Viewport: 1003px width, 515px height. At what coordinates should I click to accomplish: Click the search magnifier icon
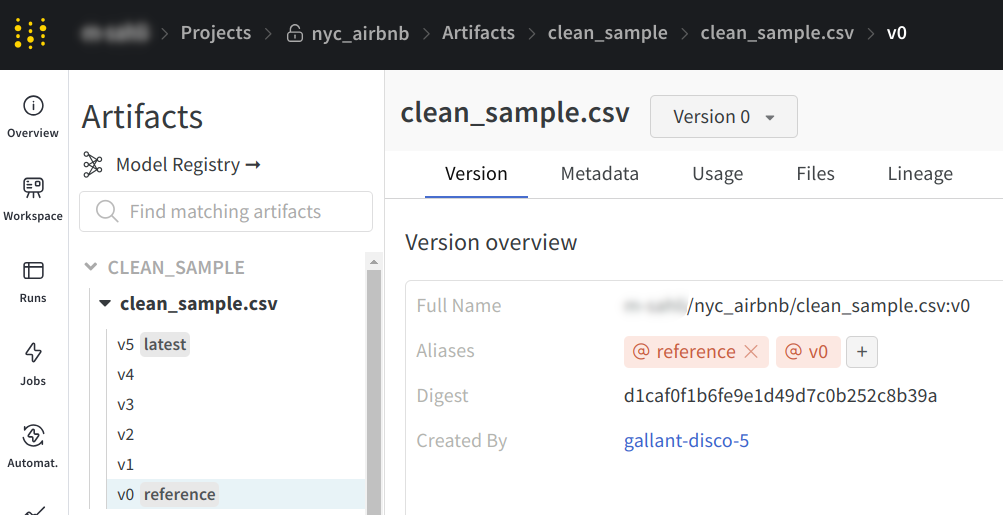(x=107, y=211)
